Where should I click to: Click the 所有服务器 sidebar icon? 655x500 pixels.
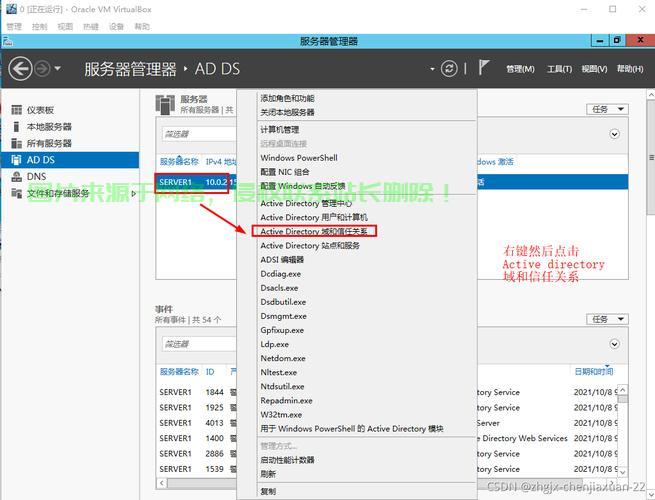click(x=16, y=143)
